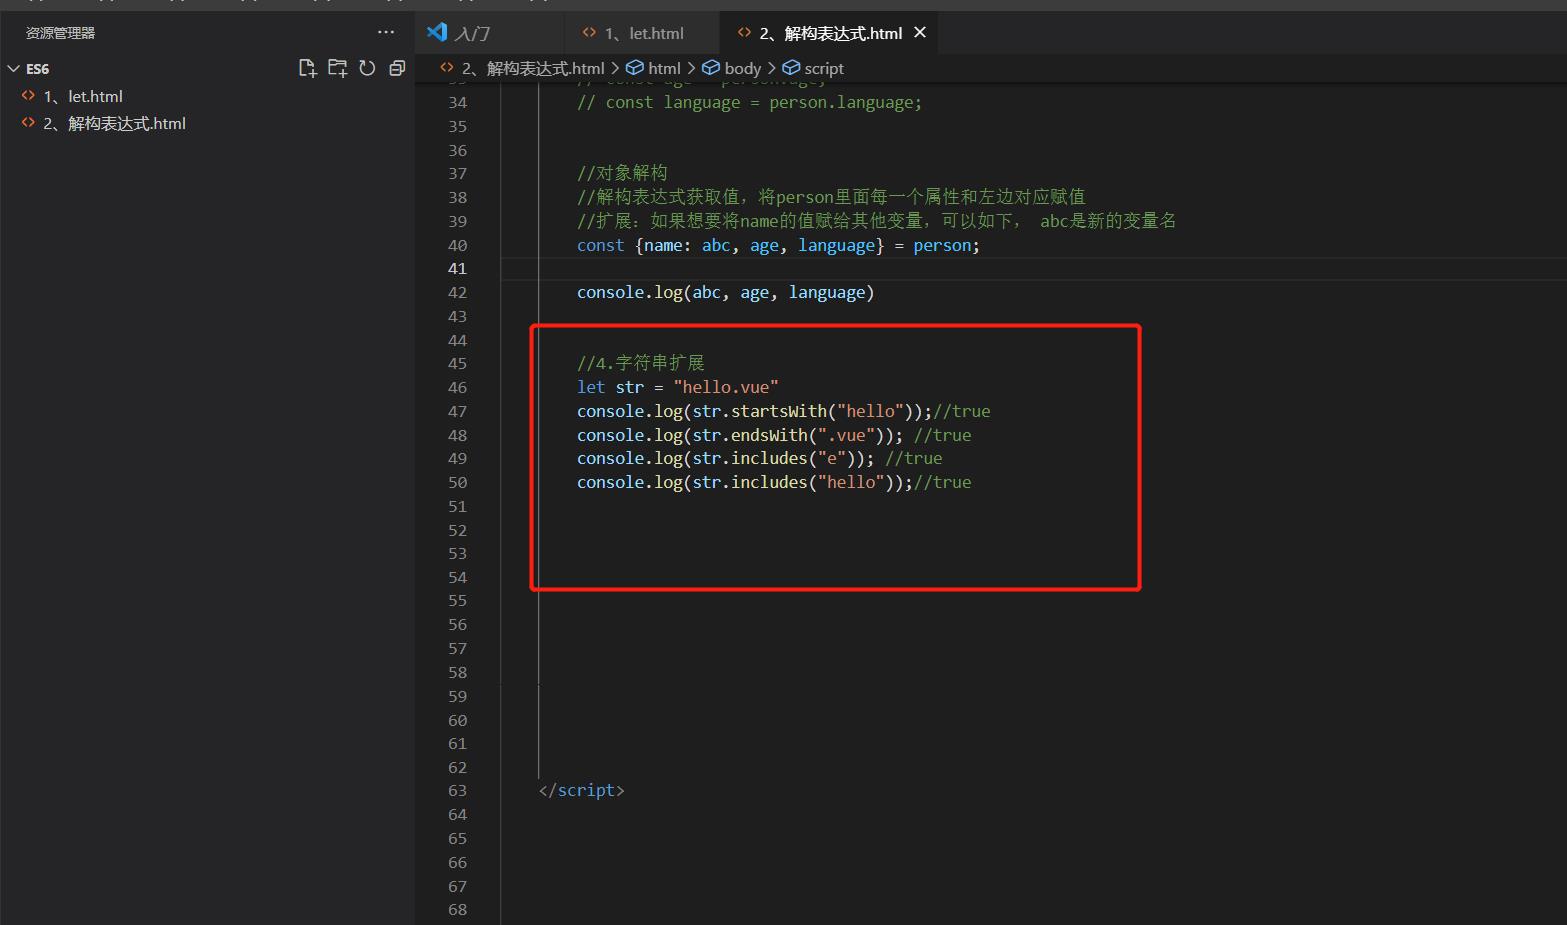Click the startsWith method call on line 47

pyautogui.click(x=779, y=411)
